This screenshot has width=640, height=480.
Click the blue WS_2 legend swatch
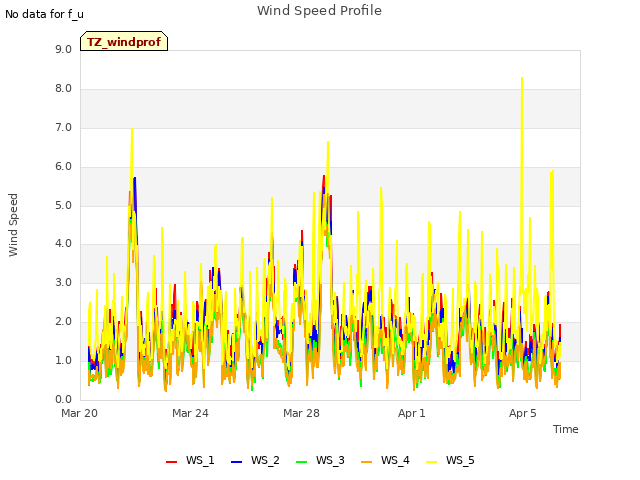236,462
